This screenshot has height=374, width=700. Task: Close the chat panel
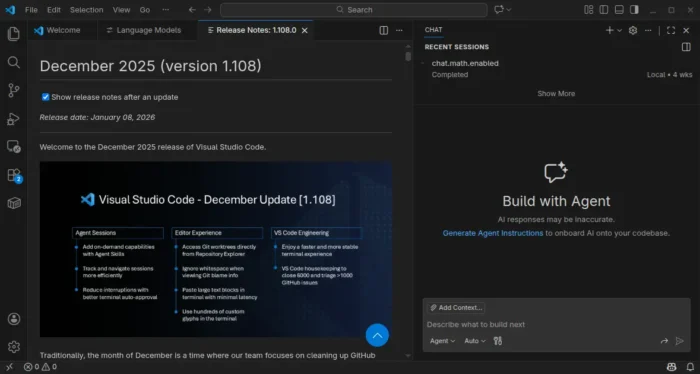pos(686,30)
